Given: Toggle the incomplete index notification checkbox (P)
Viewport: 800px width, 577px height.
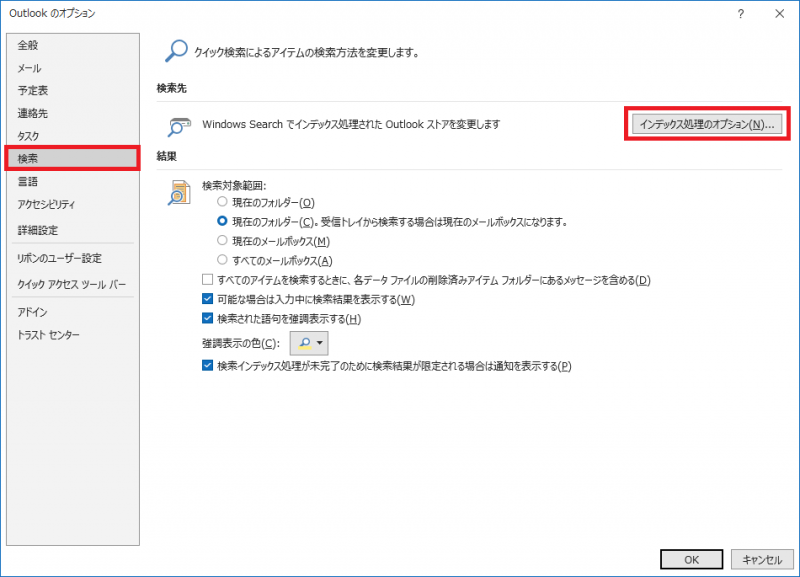Looking at the screenshot, I should 207,366.
